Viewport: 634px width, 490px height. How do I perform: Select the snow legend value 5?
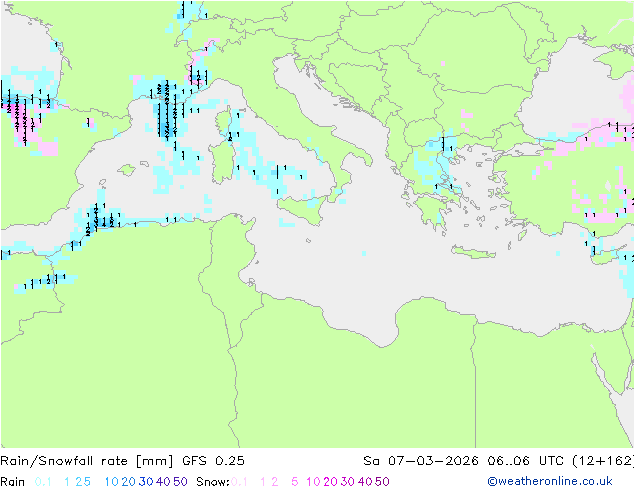294,482
